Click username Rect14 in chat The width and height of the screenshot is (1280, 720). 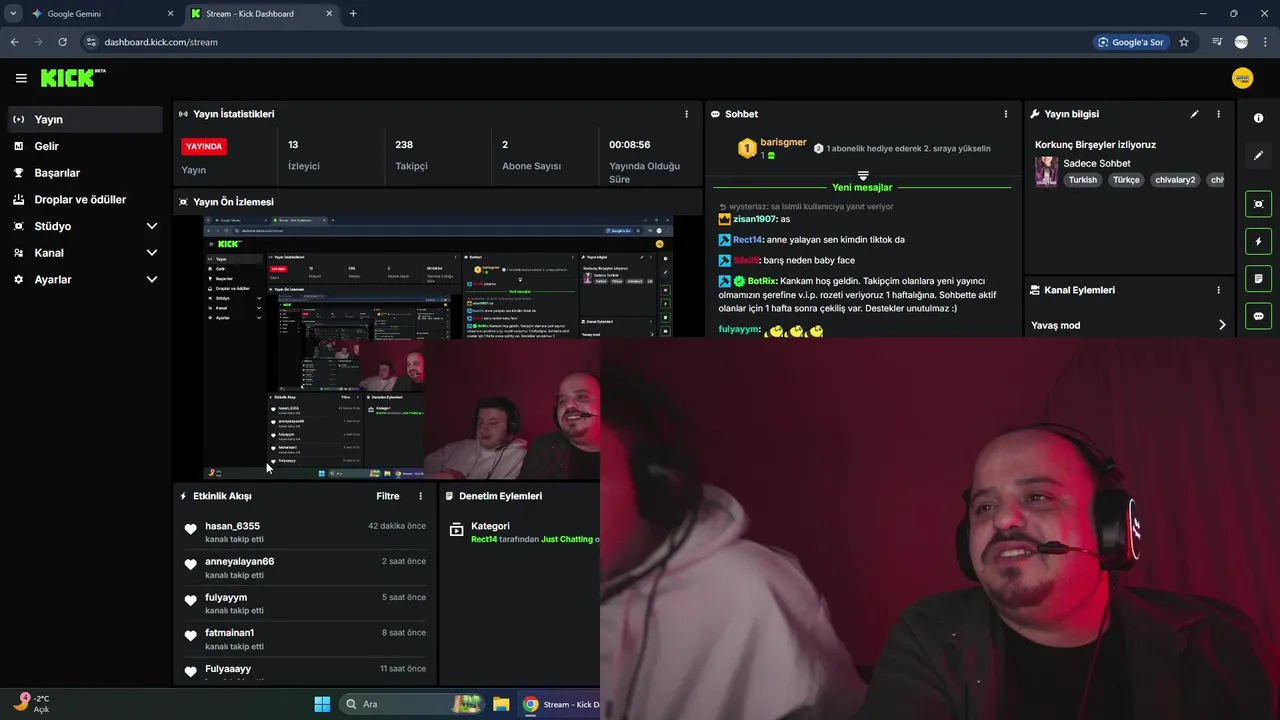pos(747,240)
